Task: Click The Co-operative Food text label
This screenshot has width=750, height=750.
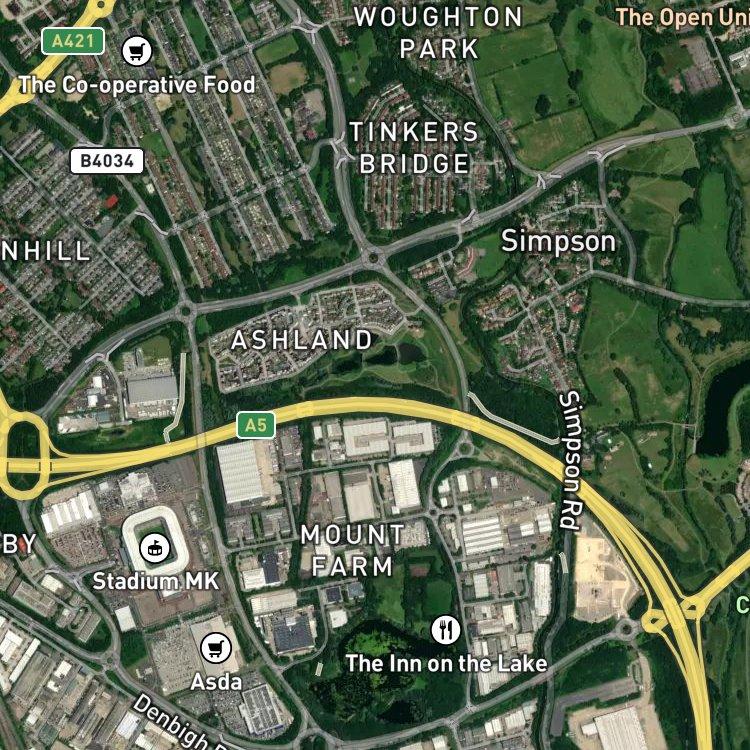Action: (137, 85)
